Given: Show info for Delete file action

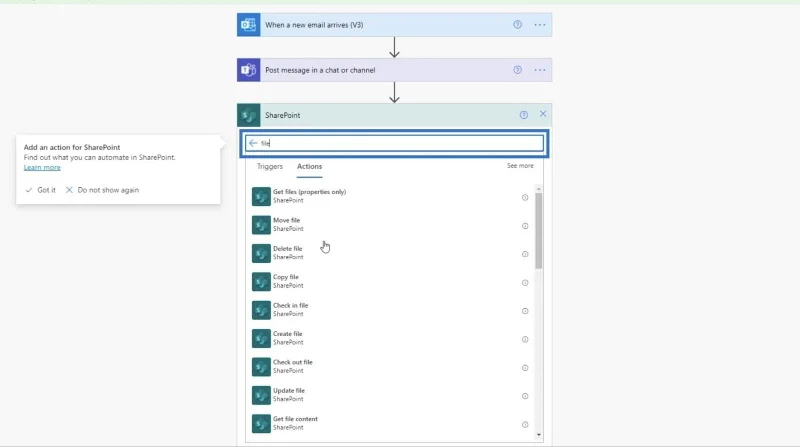Looking at the screenshot, I should tap(525, 254).
